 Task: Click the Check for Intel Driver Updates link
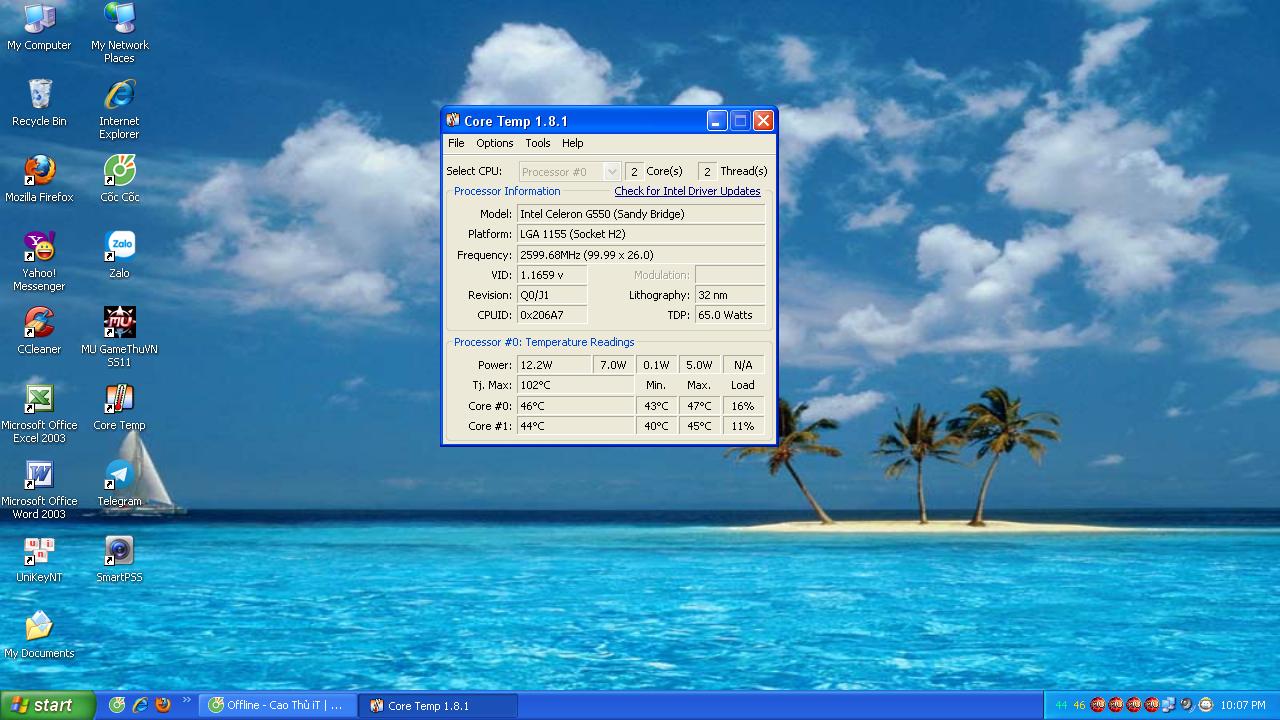pos(687,191)
